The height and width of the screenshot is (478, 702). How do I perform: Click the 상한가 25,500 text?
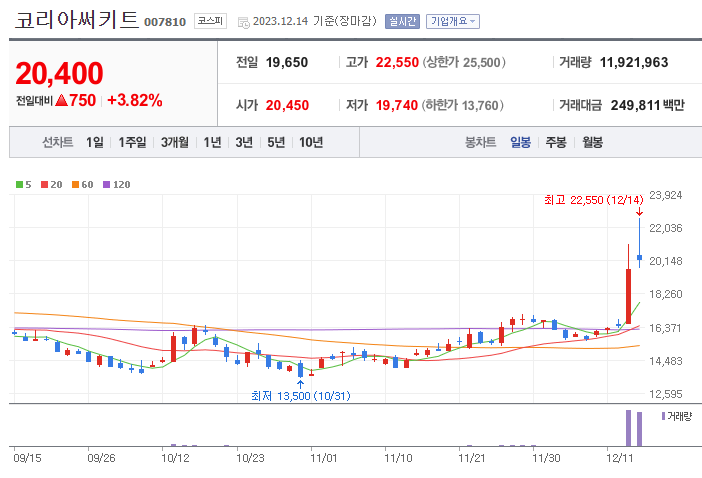pos(464,62)
